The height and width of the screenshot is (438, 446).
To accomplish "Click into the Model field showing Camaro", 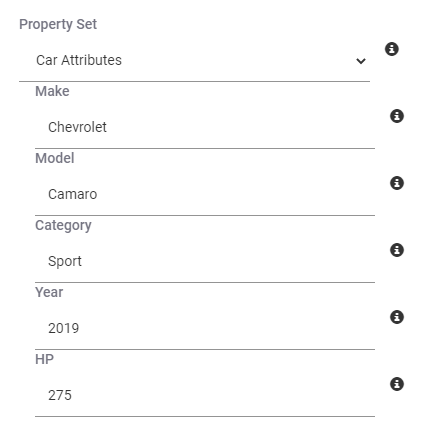I will pos(205,194).
